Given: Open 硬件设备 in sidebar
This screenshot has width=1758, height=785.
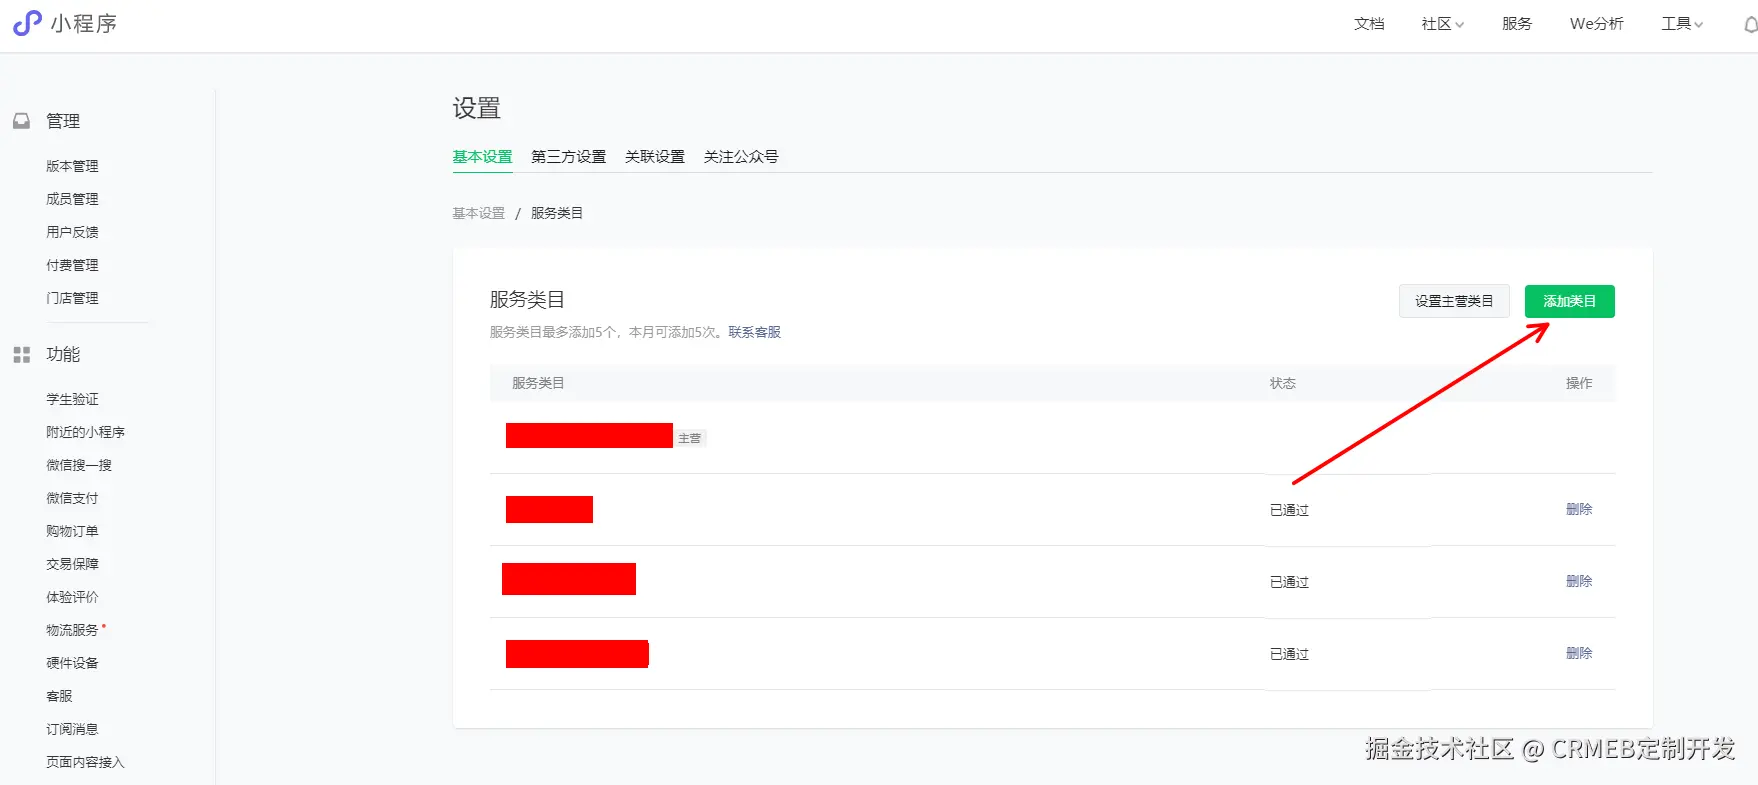Looking at the screenshot, I should click(x=72, y=663).
